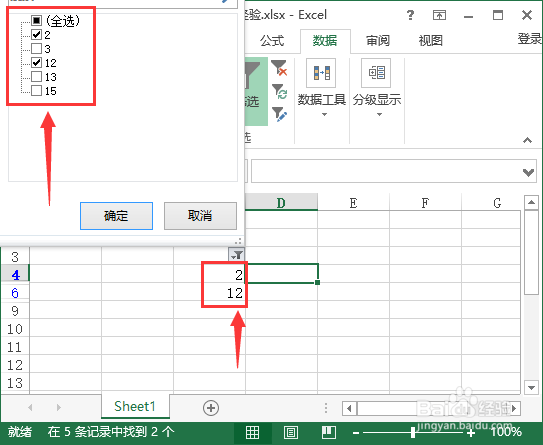Viewport: 543px width, 445px height.
Task: Click horizontal scrollbar right arrow
Action: coord(514,408)
